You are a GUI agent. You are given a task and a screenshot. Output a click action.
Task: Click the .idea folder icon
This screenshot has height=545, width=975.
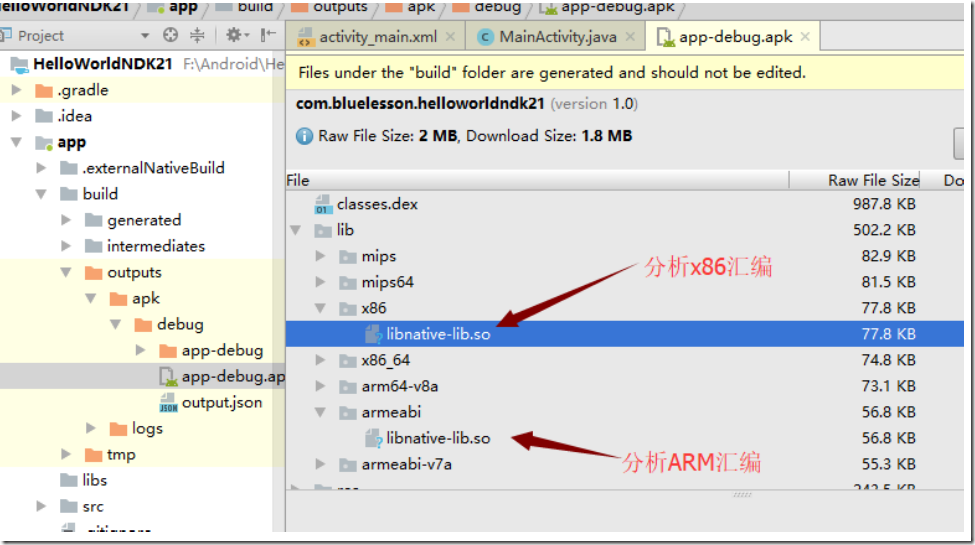[44, 116]
